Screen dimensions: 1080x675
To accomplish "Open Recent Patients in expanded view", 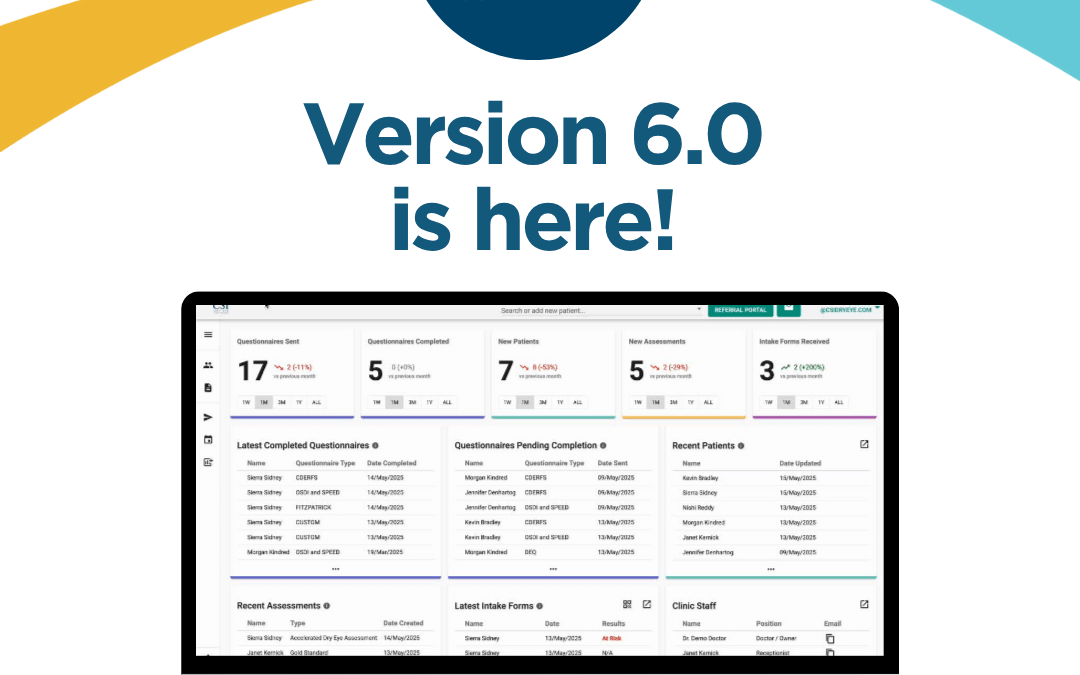I will 864,444.
